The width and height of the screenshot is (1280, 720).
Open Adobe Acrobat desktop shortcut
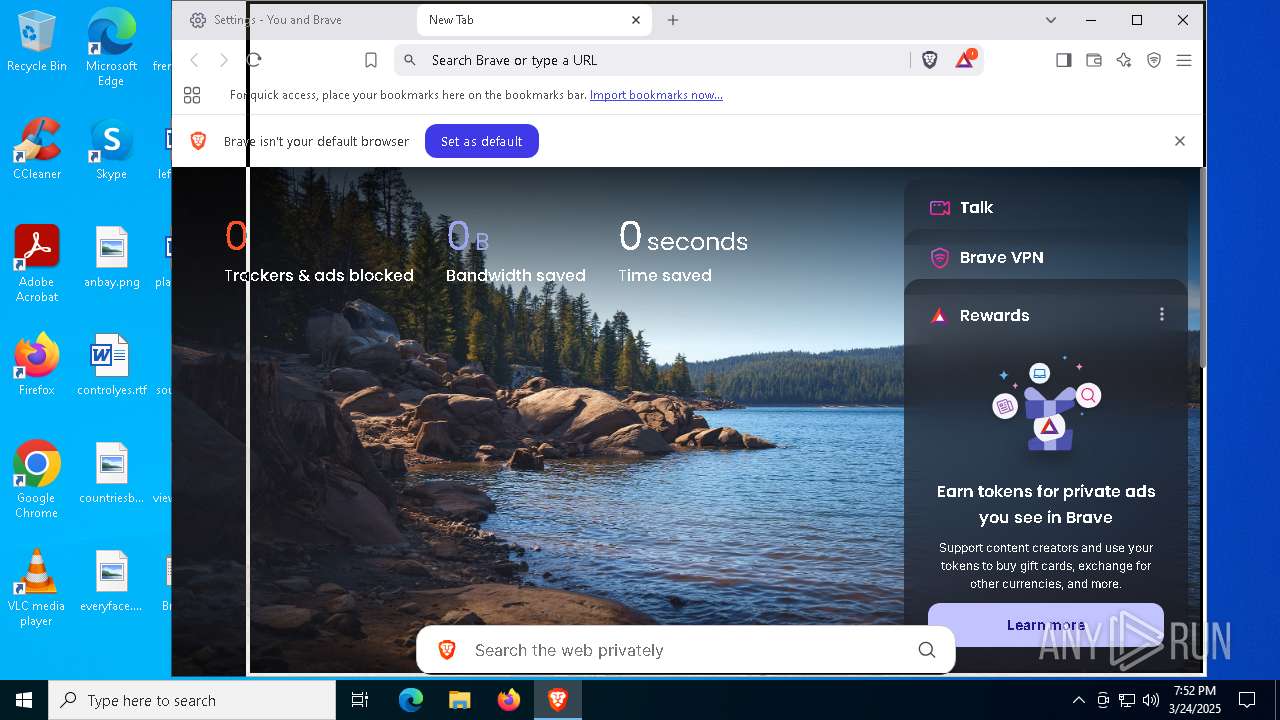pyautogui.click(x=37, y=264)
